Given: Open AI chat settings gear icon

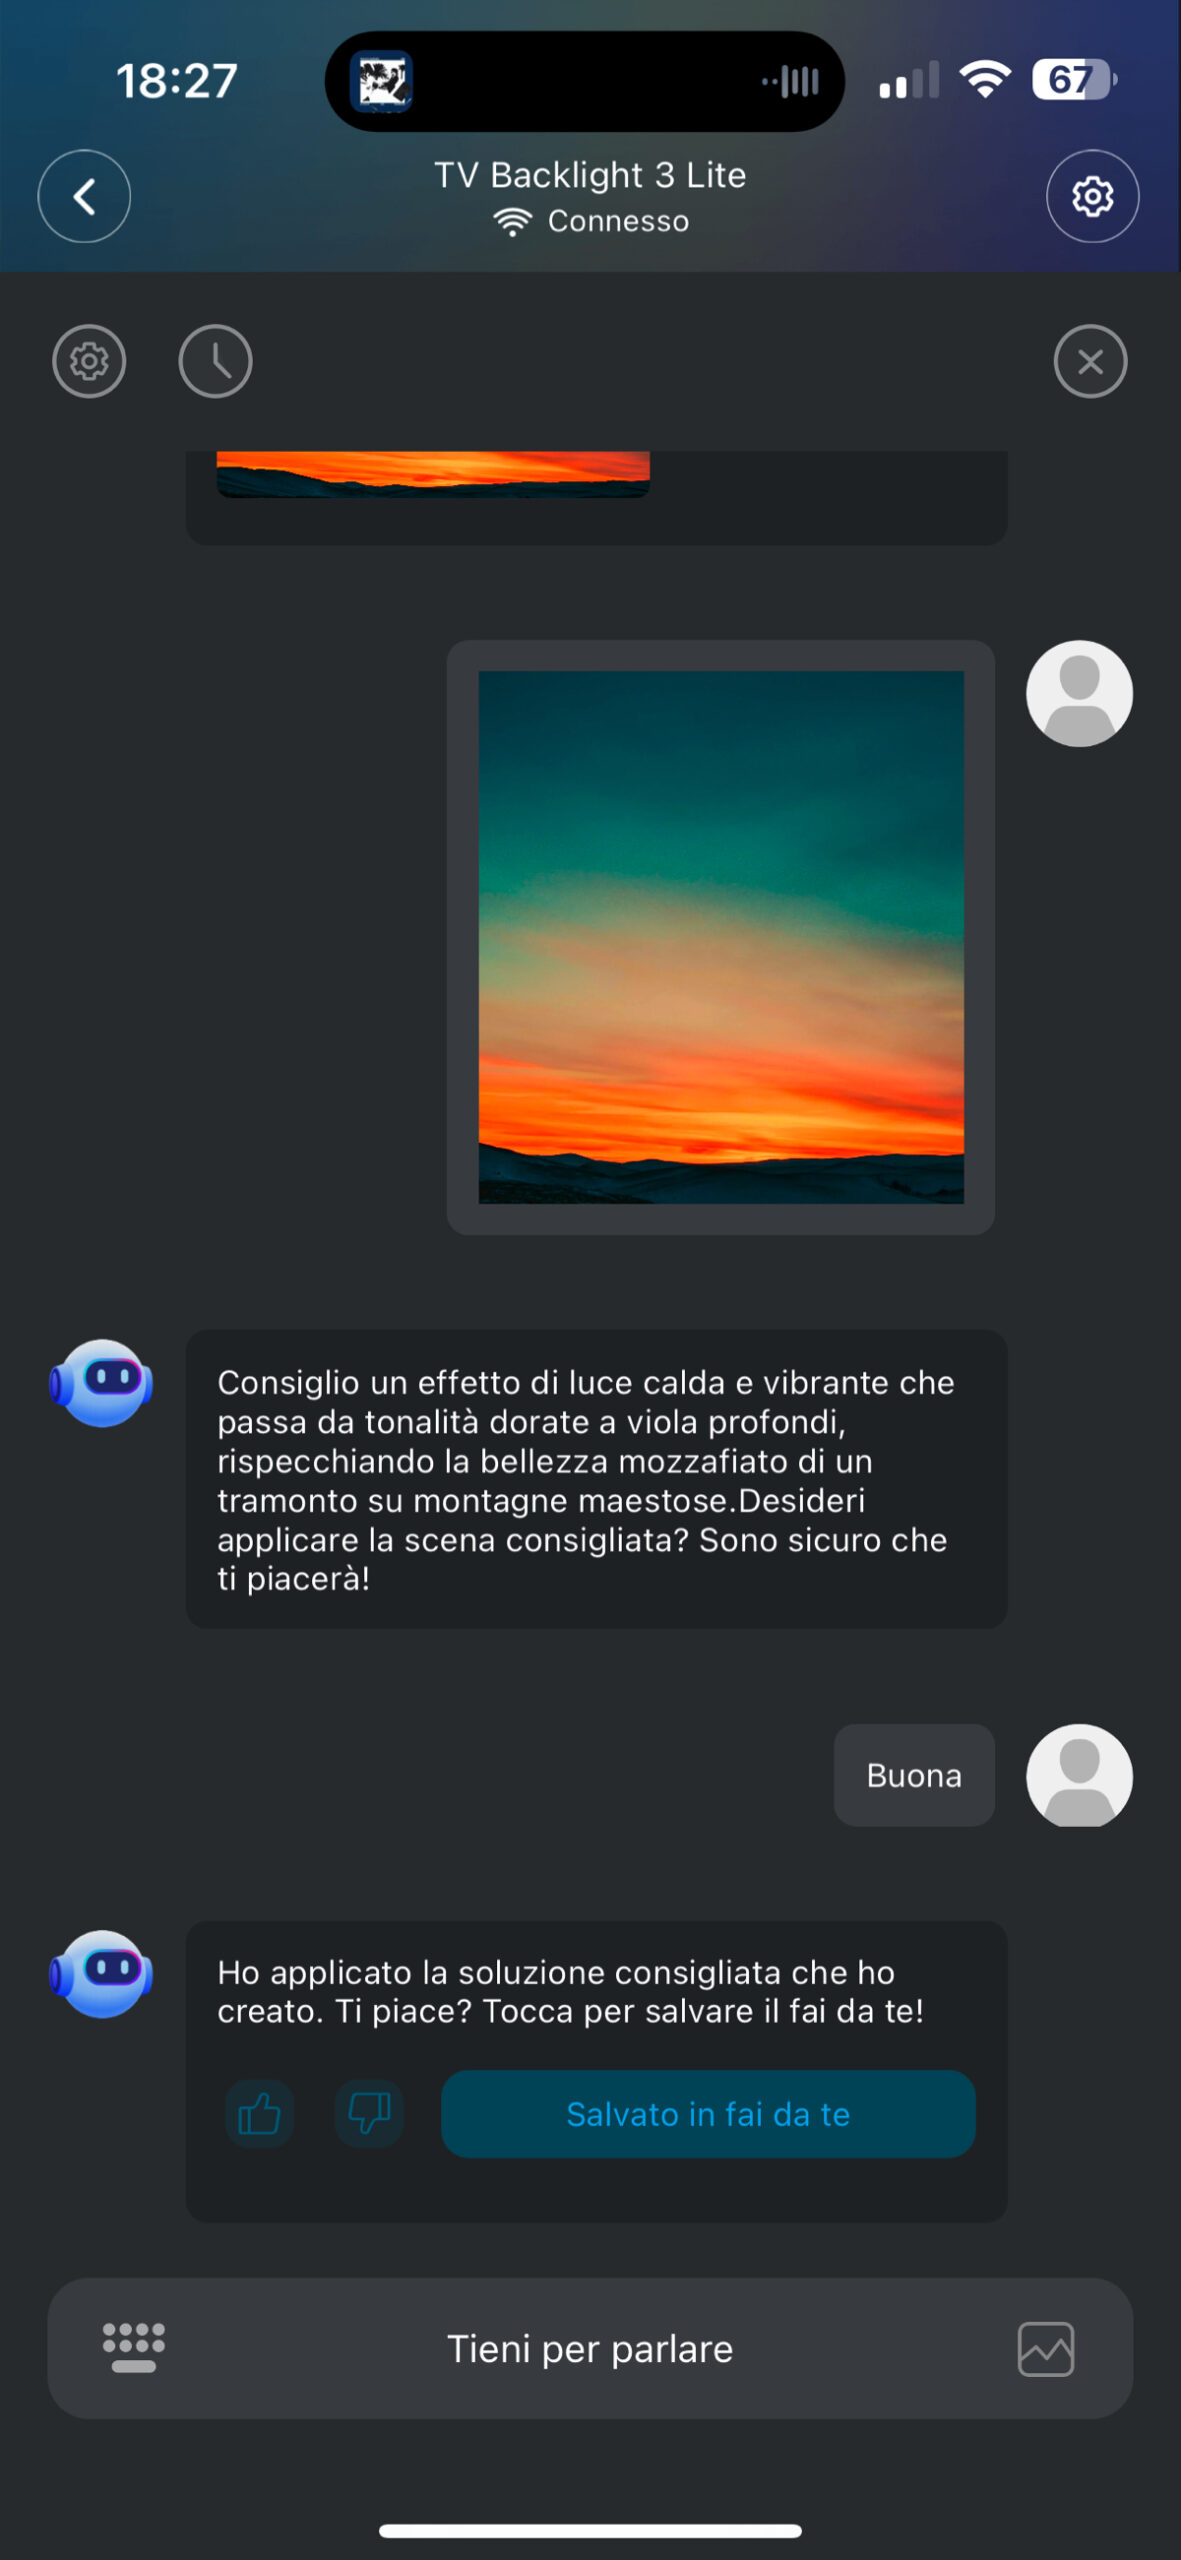Looking at the screenshot, I should point(89,361).
